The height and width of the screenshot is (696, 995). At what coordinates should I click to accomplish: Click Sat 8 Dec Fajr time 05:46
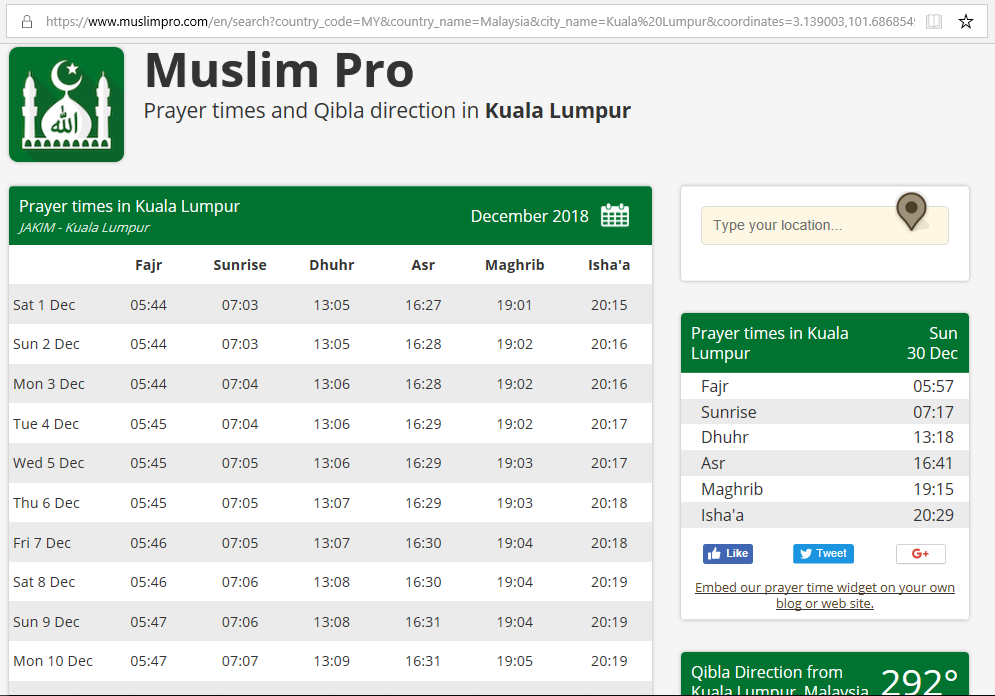tap(148, 582)
